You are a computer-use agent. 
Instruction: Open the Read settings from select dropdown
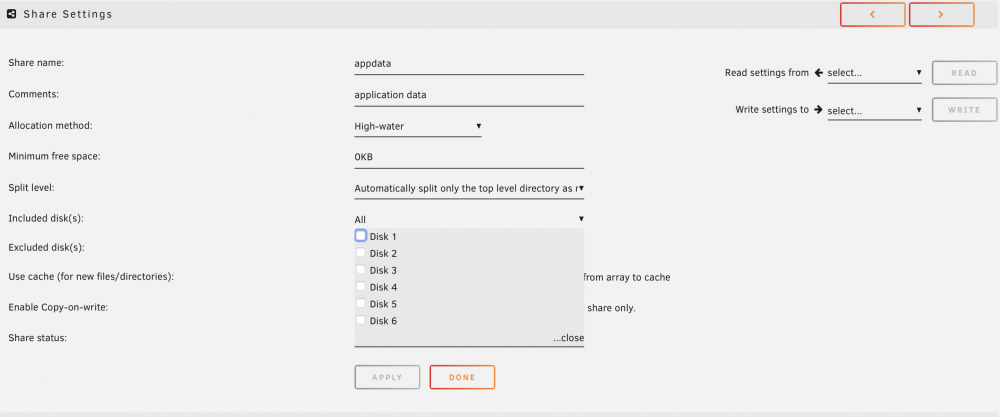874,73
